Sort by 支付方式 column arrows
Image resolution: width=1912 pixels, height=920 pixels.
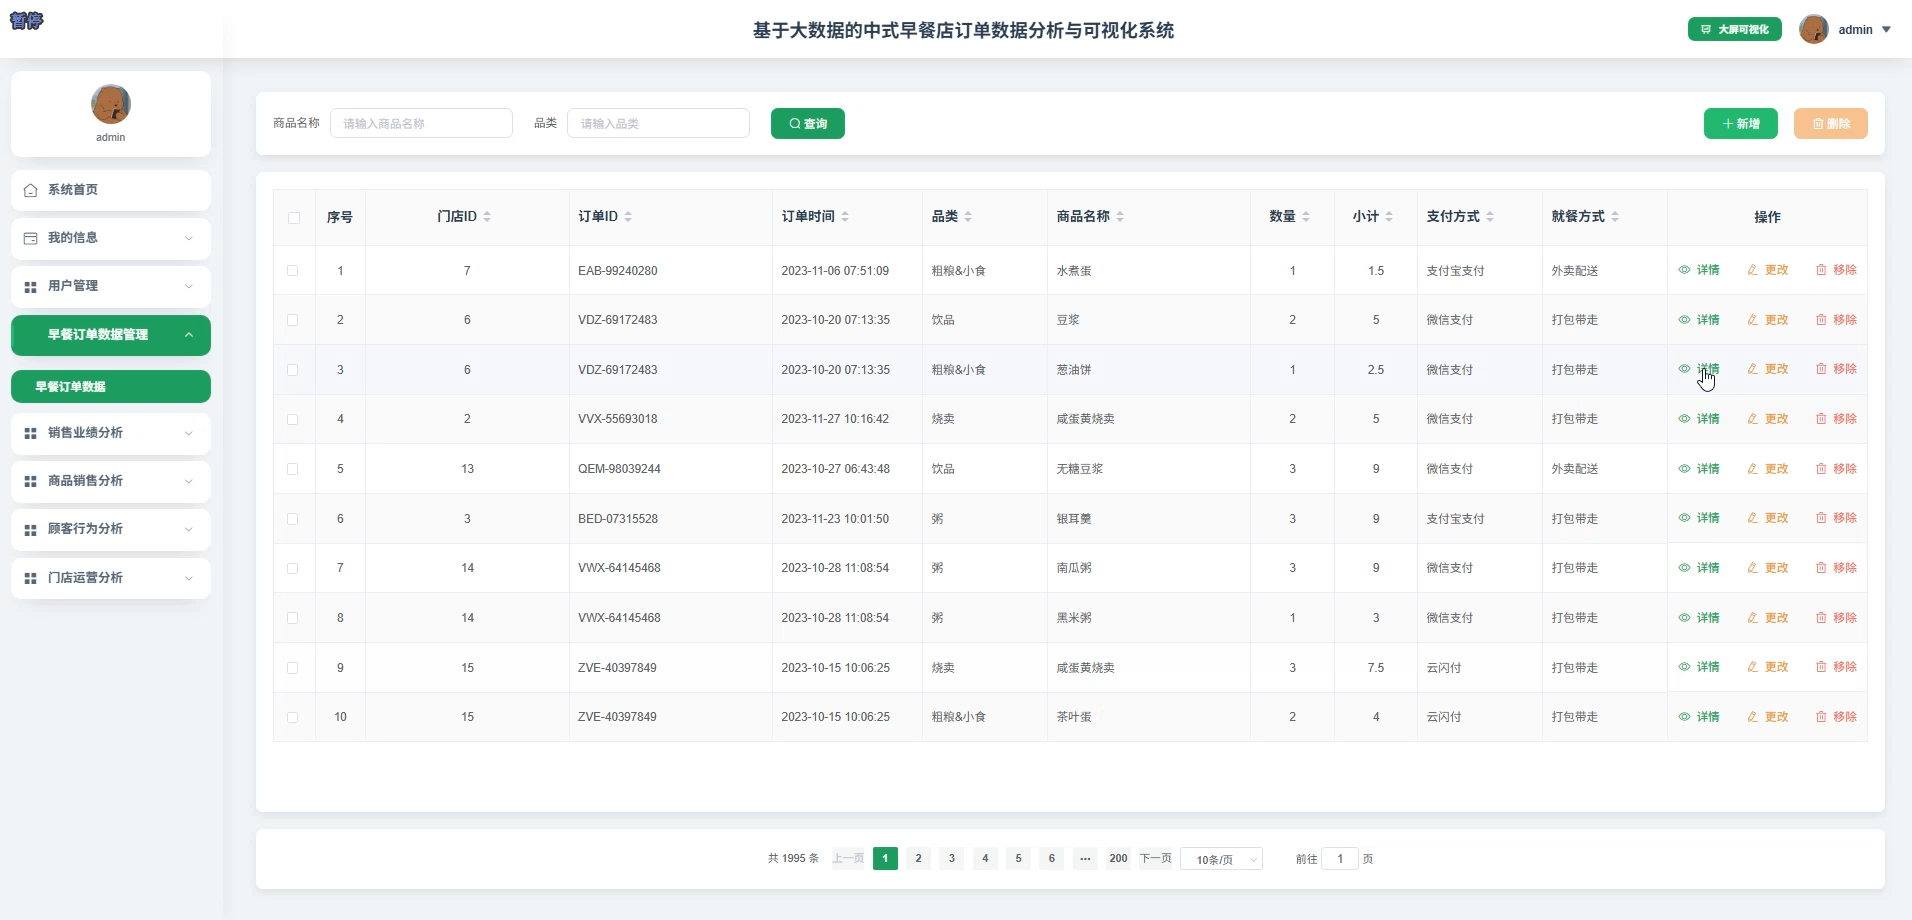(x=1490, y=217)
